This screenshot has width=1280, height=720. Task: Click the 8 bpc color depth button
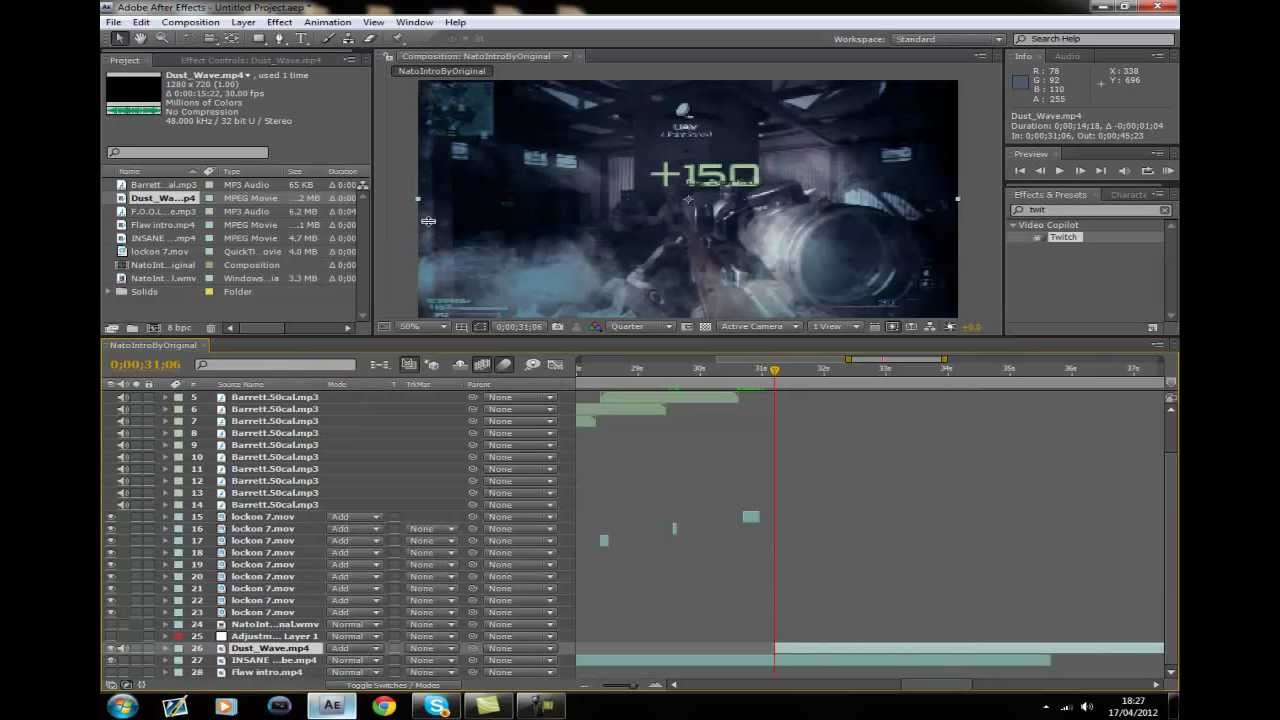[179, 328]
